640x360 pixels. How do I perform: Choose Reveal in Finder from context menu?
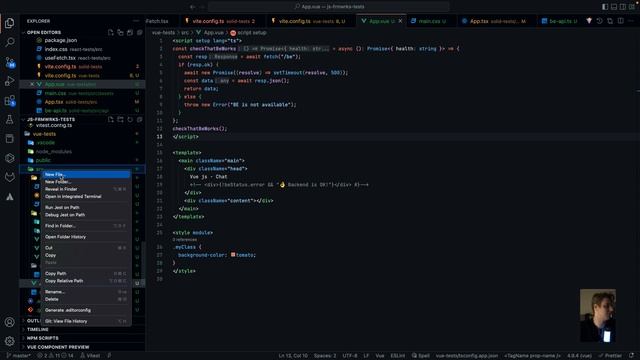[x=86, y=189]
